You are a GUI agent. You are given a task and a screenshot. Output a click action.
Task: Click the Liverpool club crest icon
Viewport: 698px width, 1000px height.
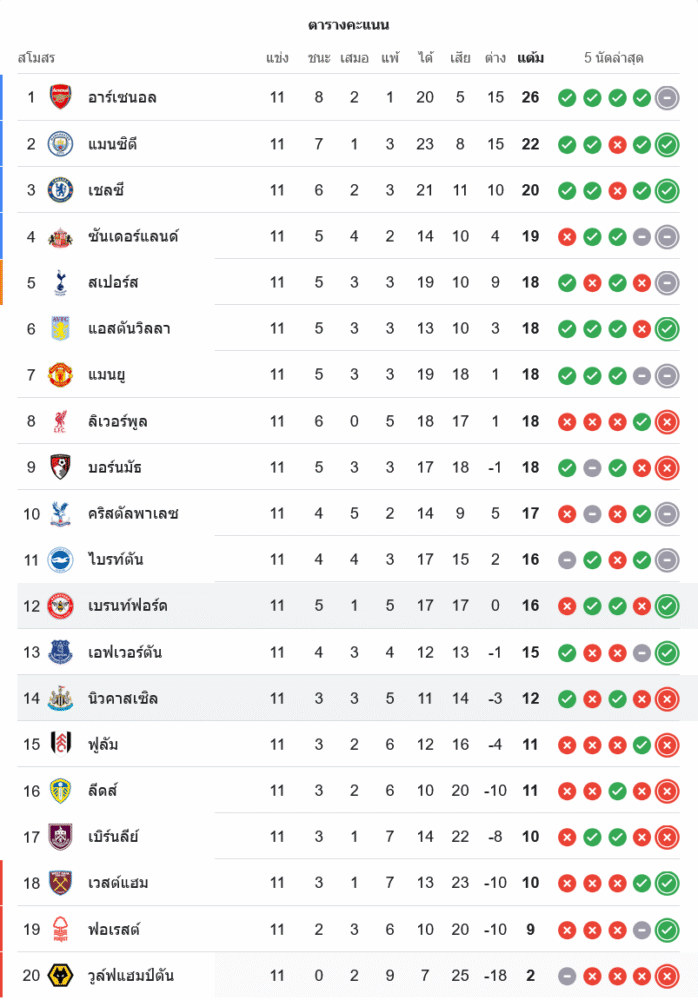61,421
